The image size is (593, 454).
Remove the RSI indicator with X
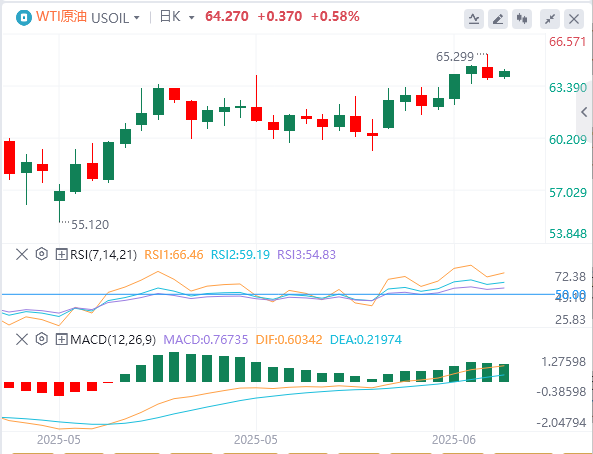click(x=22, y=254)
